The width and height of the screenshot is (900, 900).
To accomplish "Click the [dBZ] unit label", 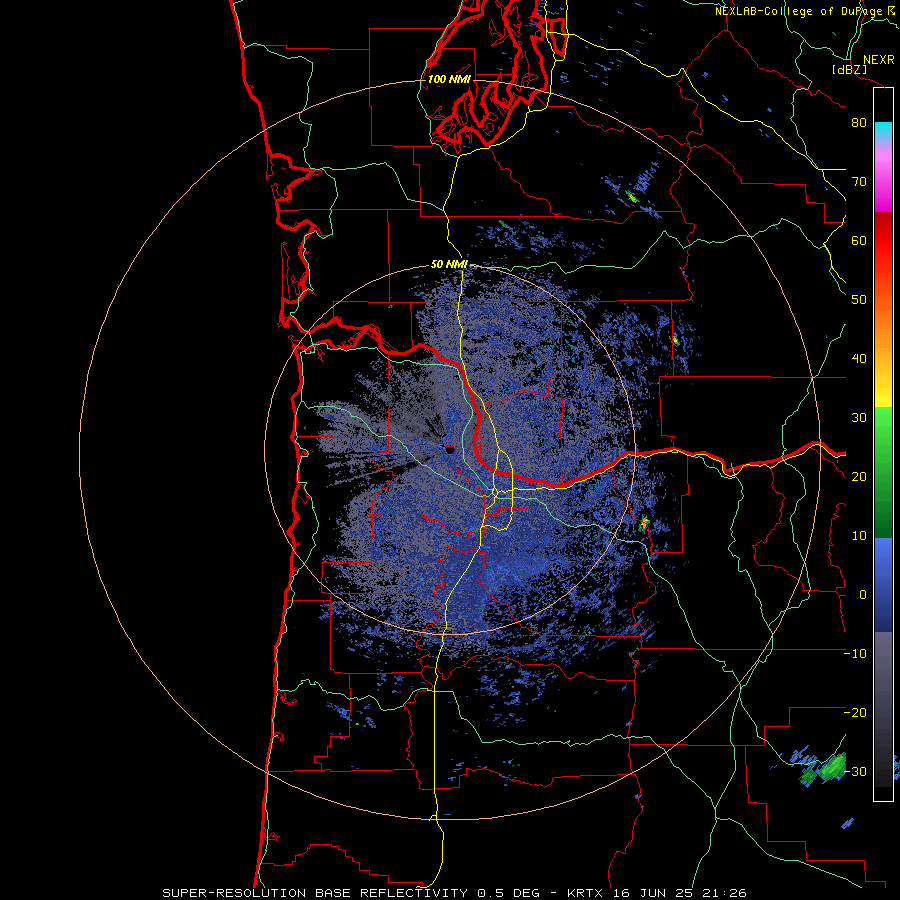I will coord(850,69).
